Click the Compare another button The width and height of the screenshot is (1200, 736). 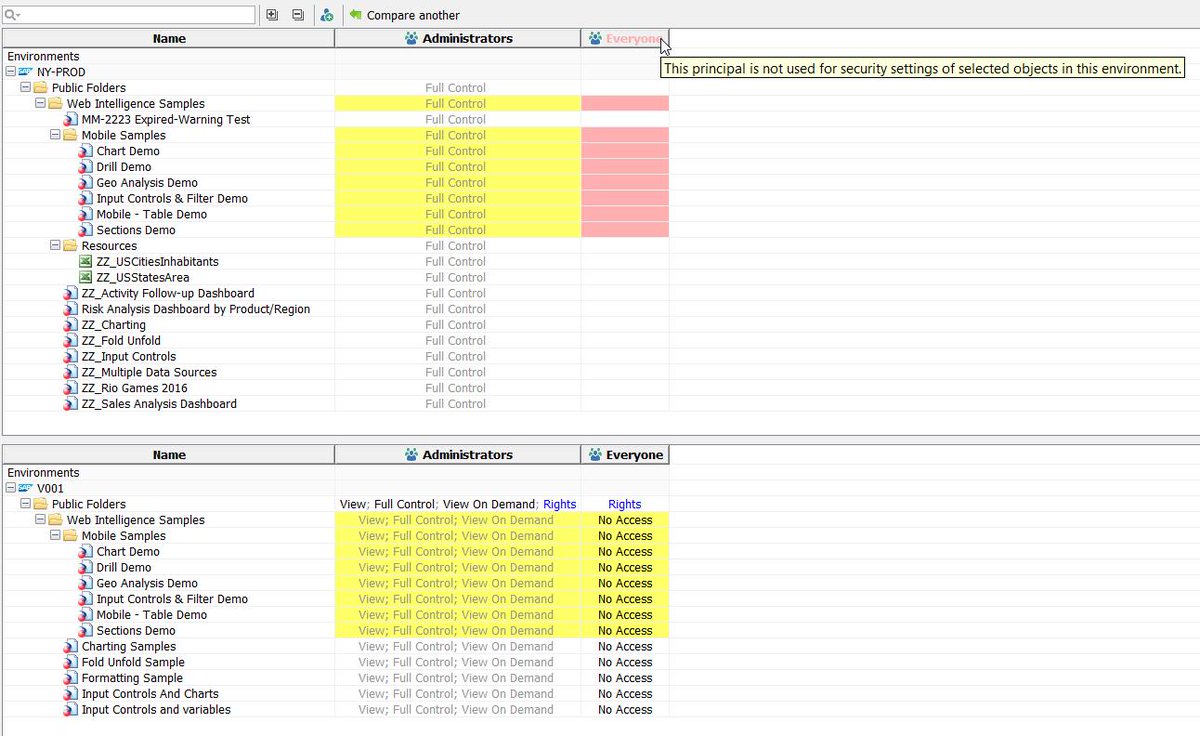tap(404, 15)
